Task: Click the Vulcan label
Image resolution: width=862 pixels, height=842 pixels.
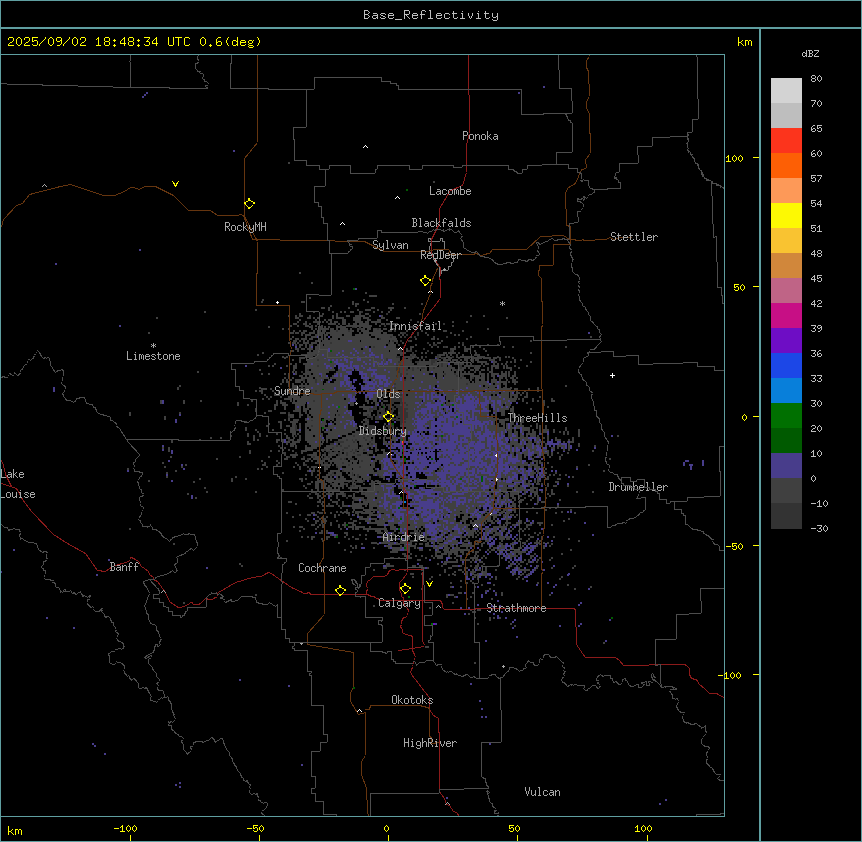Action: coord(543,792)
